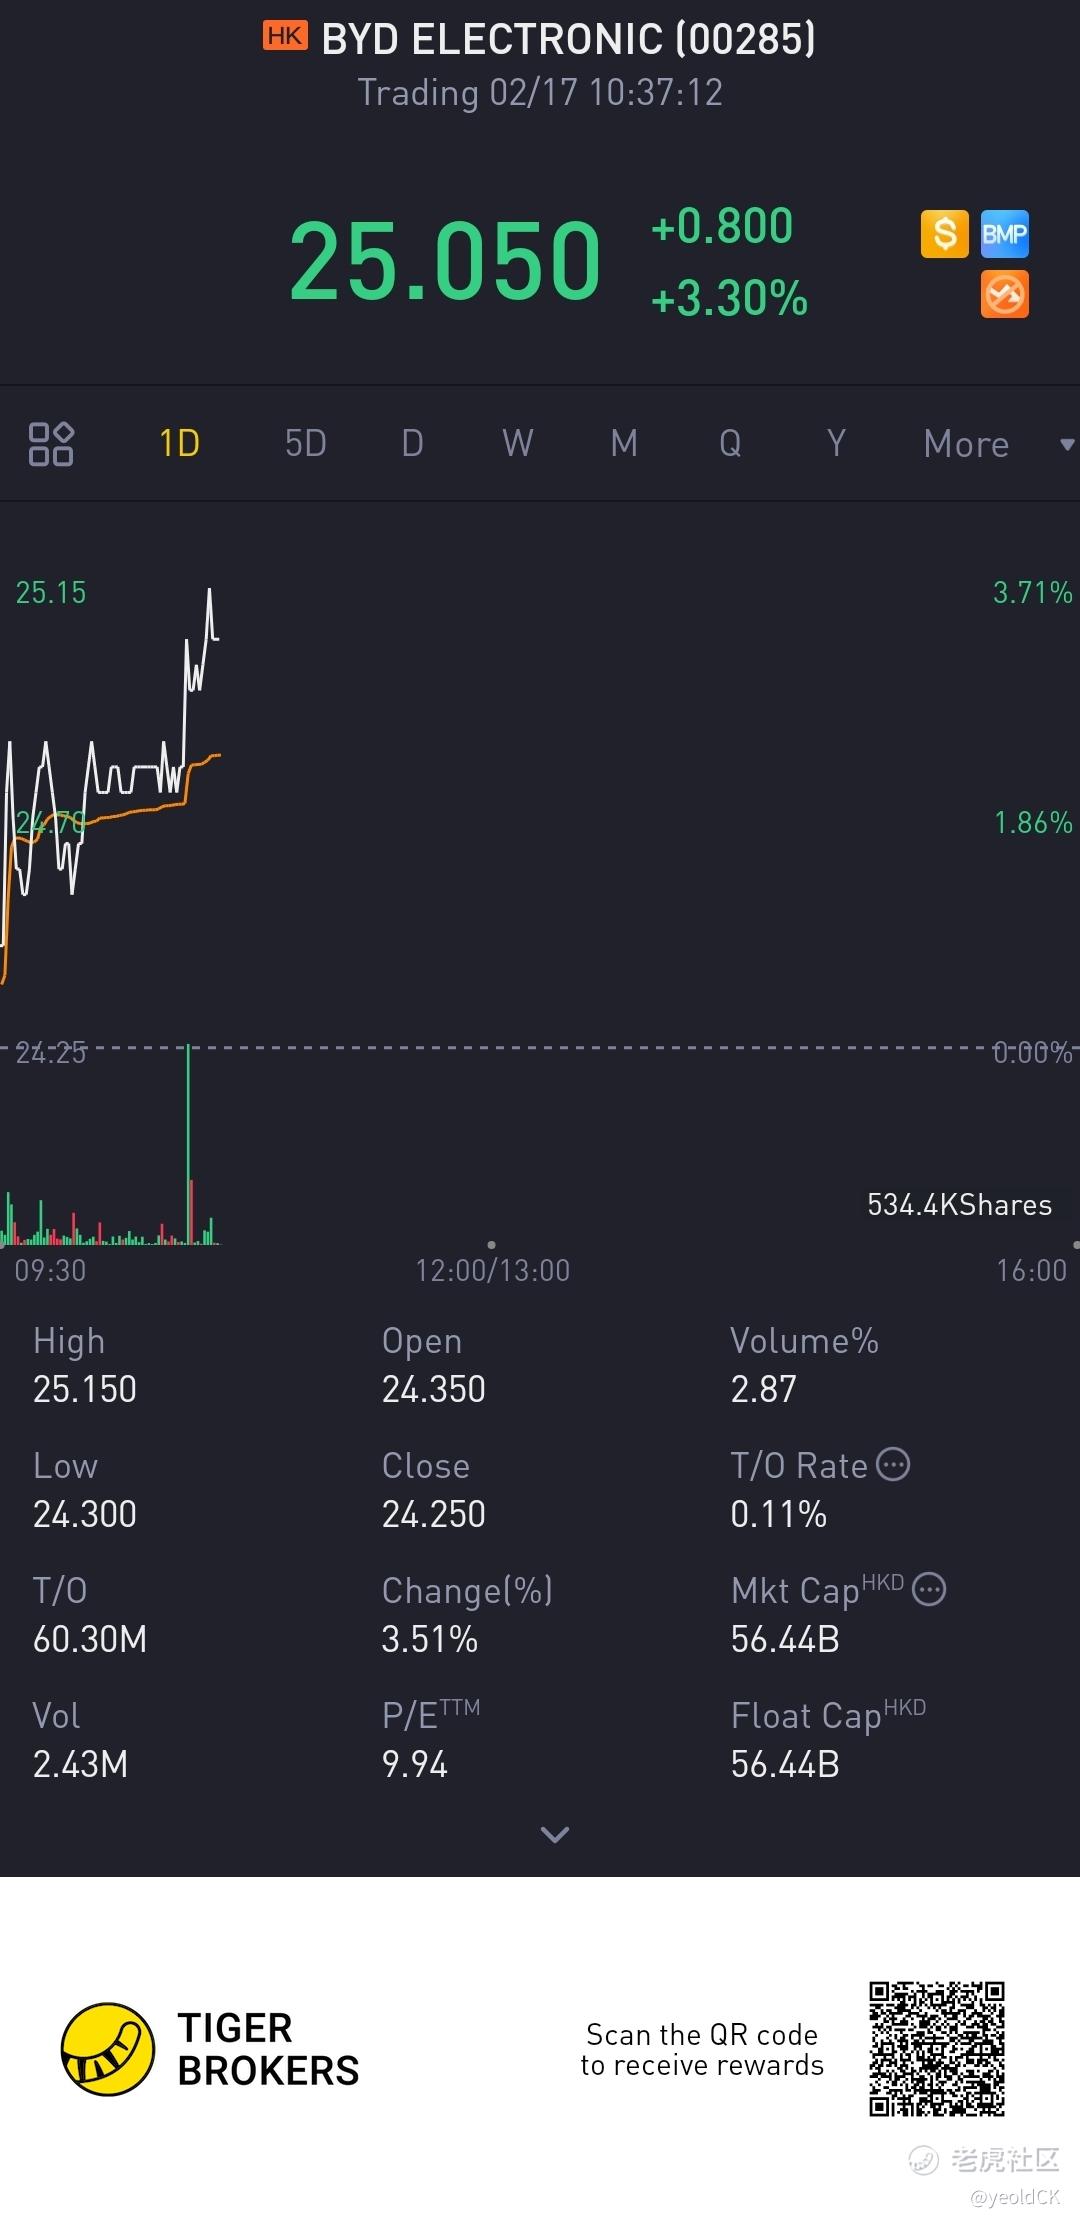Screen dimensions: 1080x2222
Task: Tap the +3.30% change value
Action: [729, 298]
